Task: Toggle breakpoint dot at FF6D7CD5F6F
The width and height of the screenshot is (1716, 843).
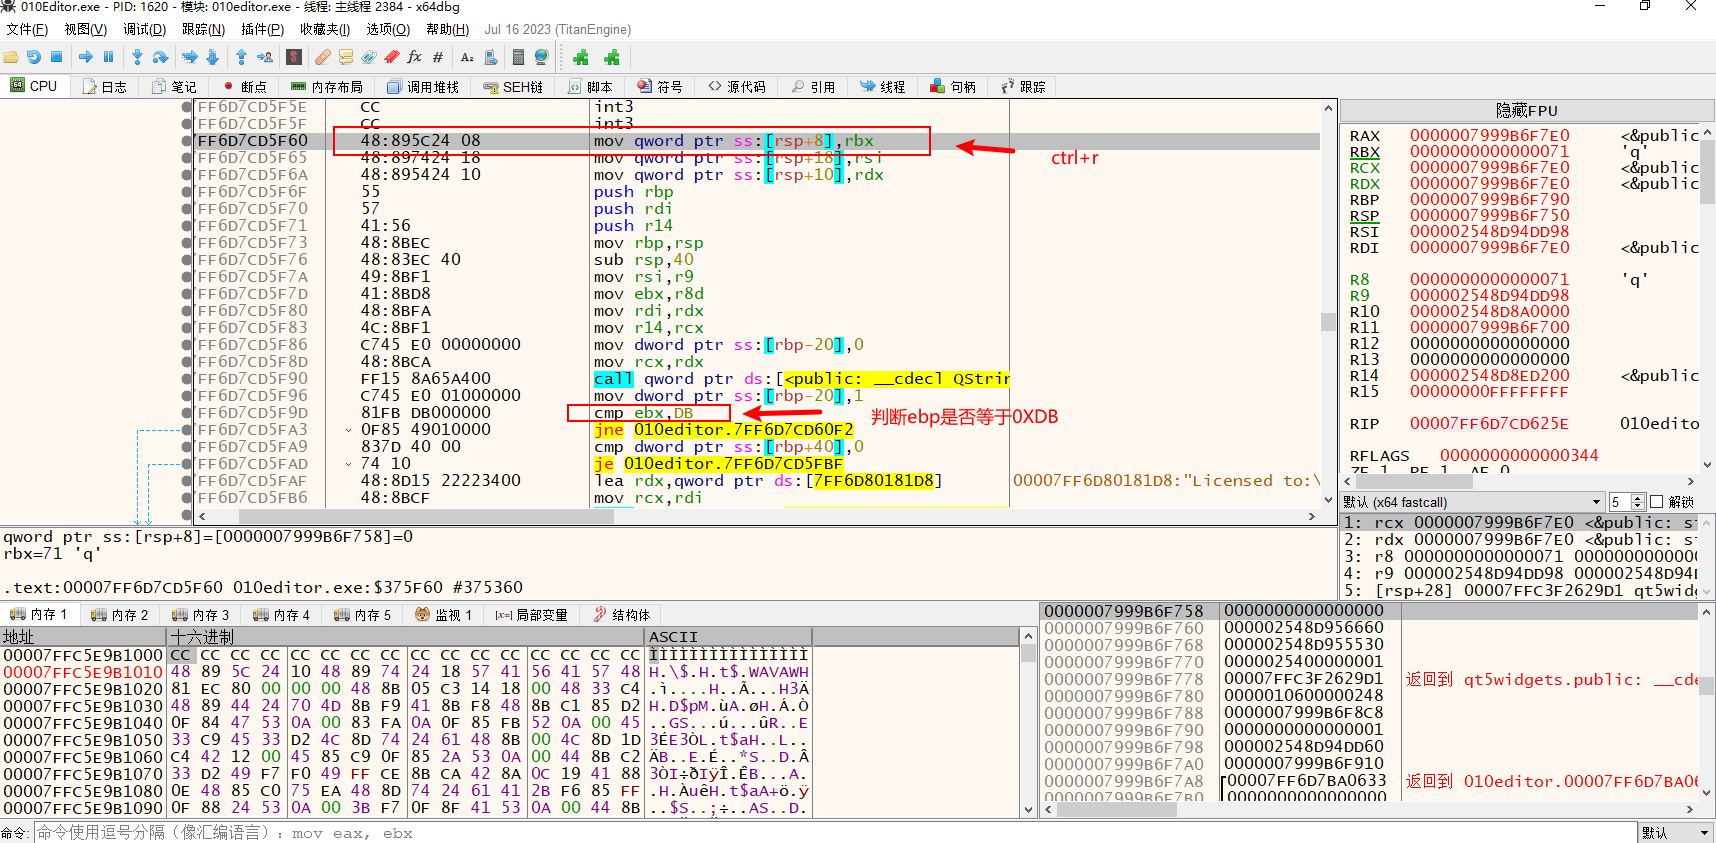Action: pyautogui.click(x=187, y=192)
